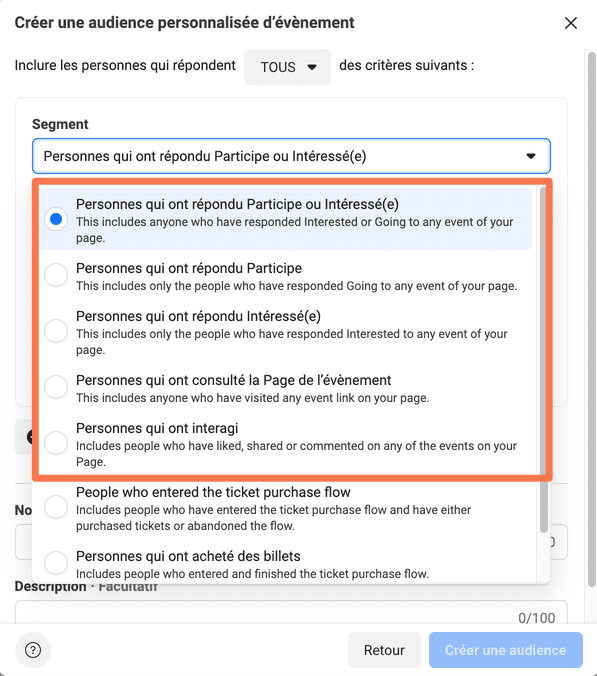The height and width of the screenshot is (676, 597).
Task: Select radio for entered ticket purchase flow
Action: [56, 507]
